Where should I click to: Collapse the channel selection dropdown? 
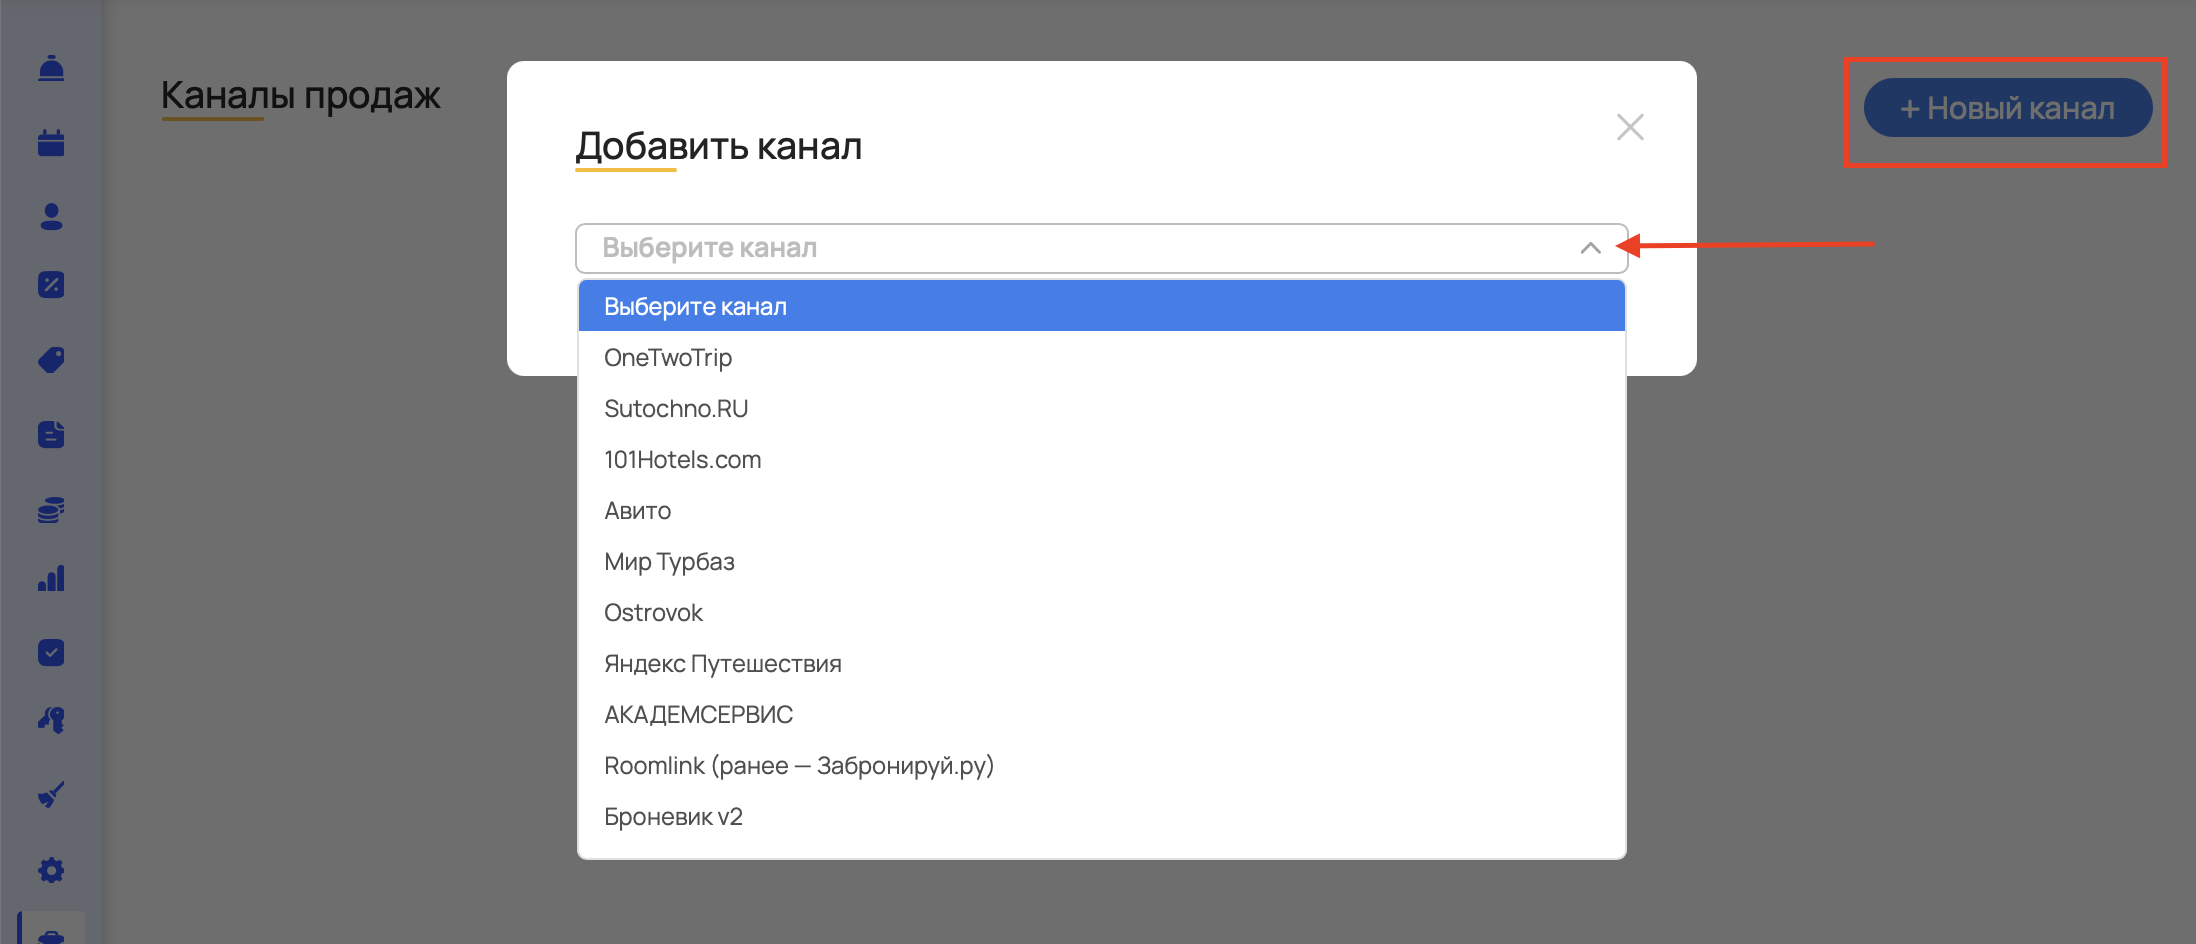click(x=1590, y=247)
